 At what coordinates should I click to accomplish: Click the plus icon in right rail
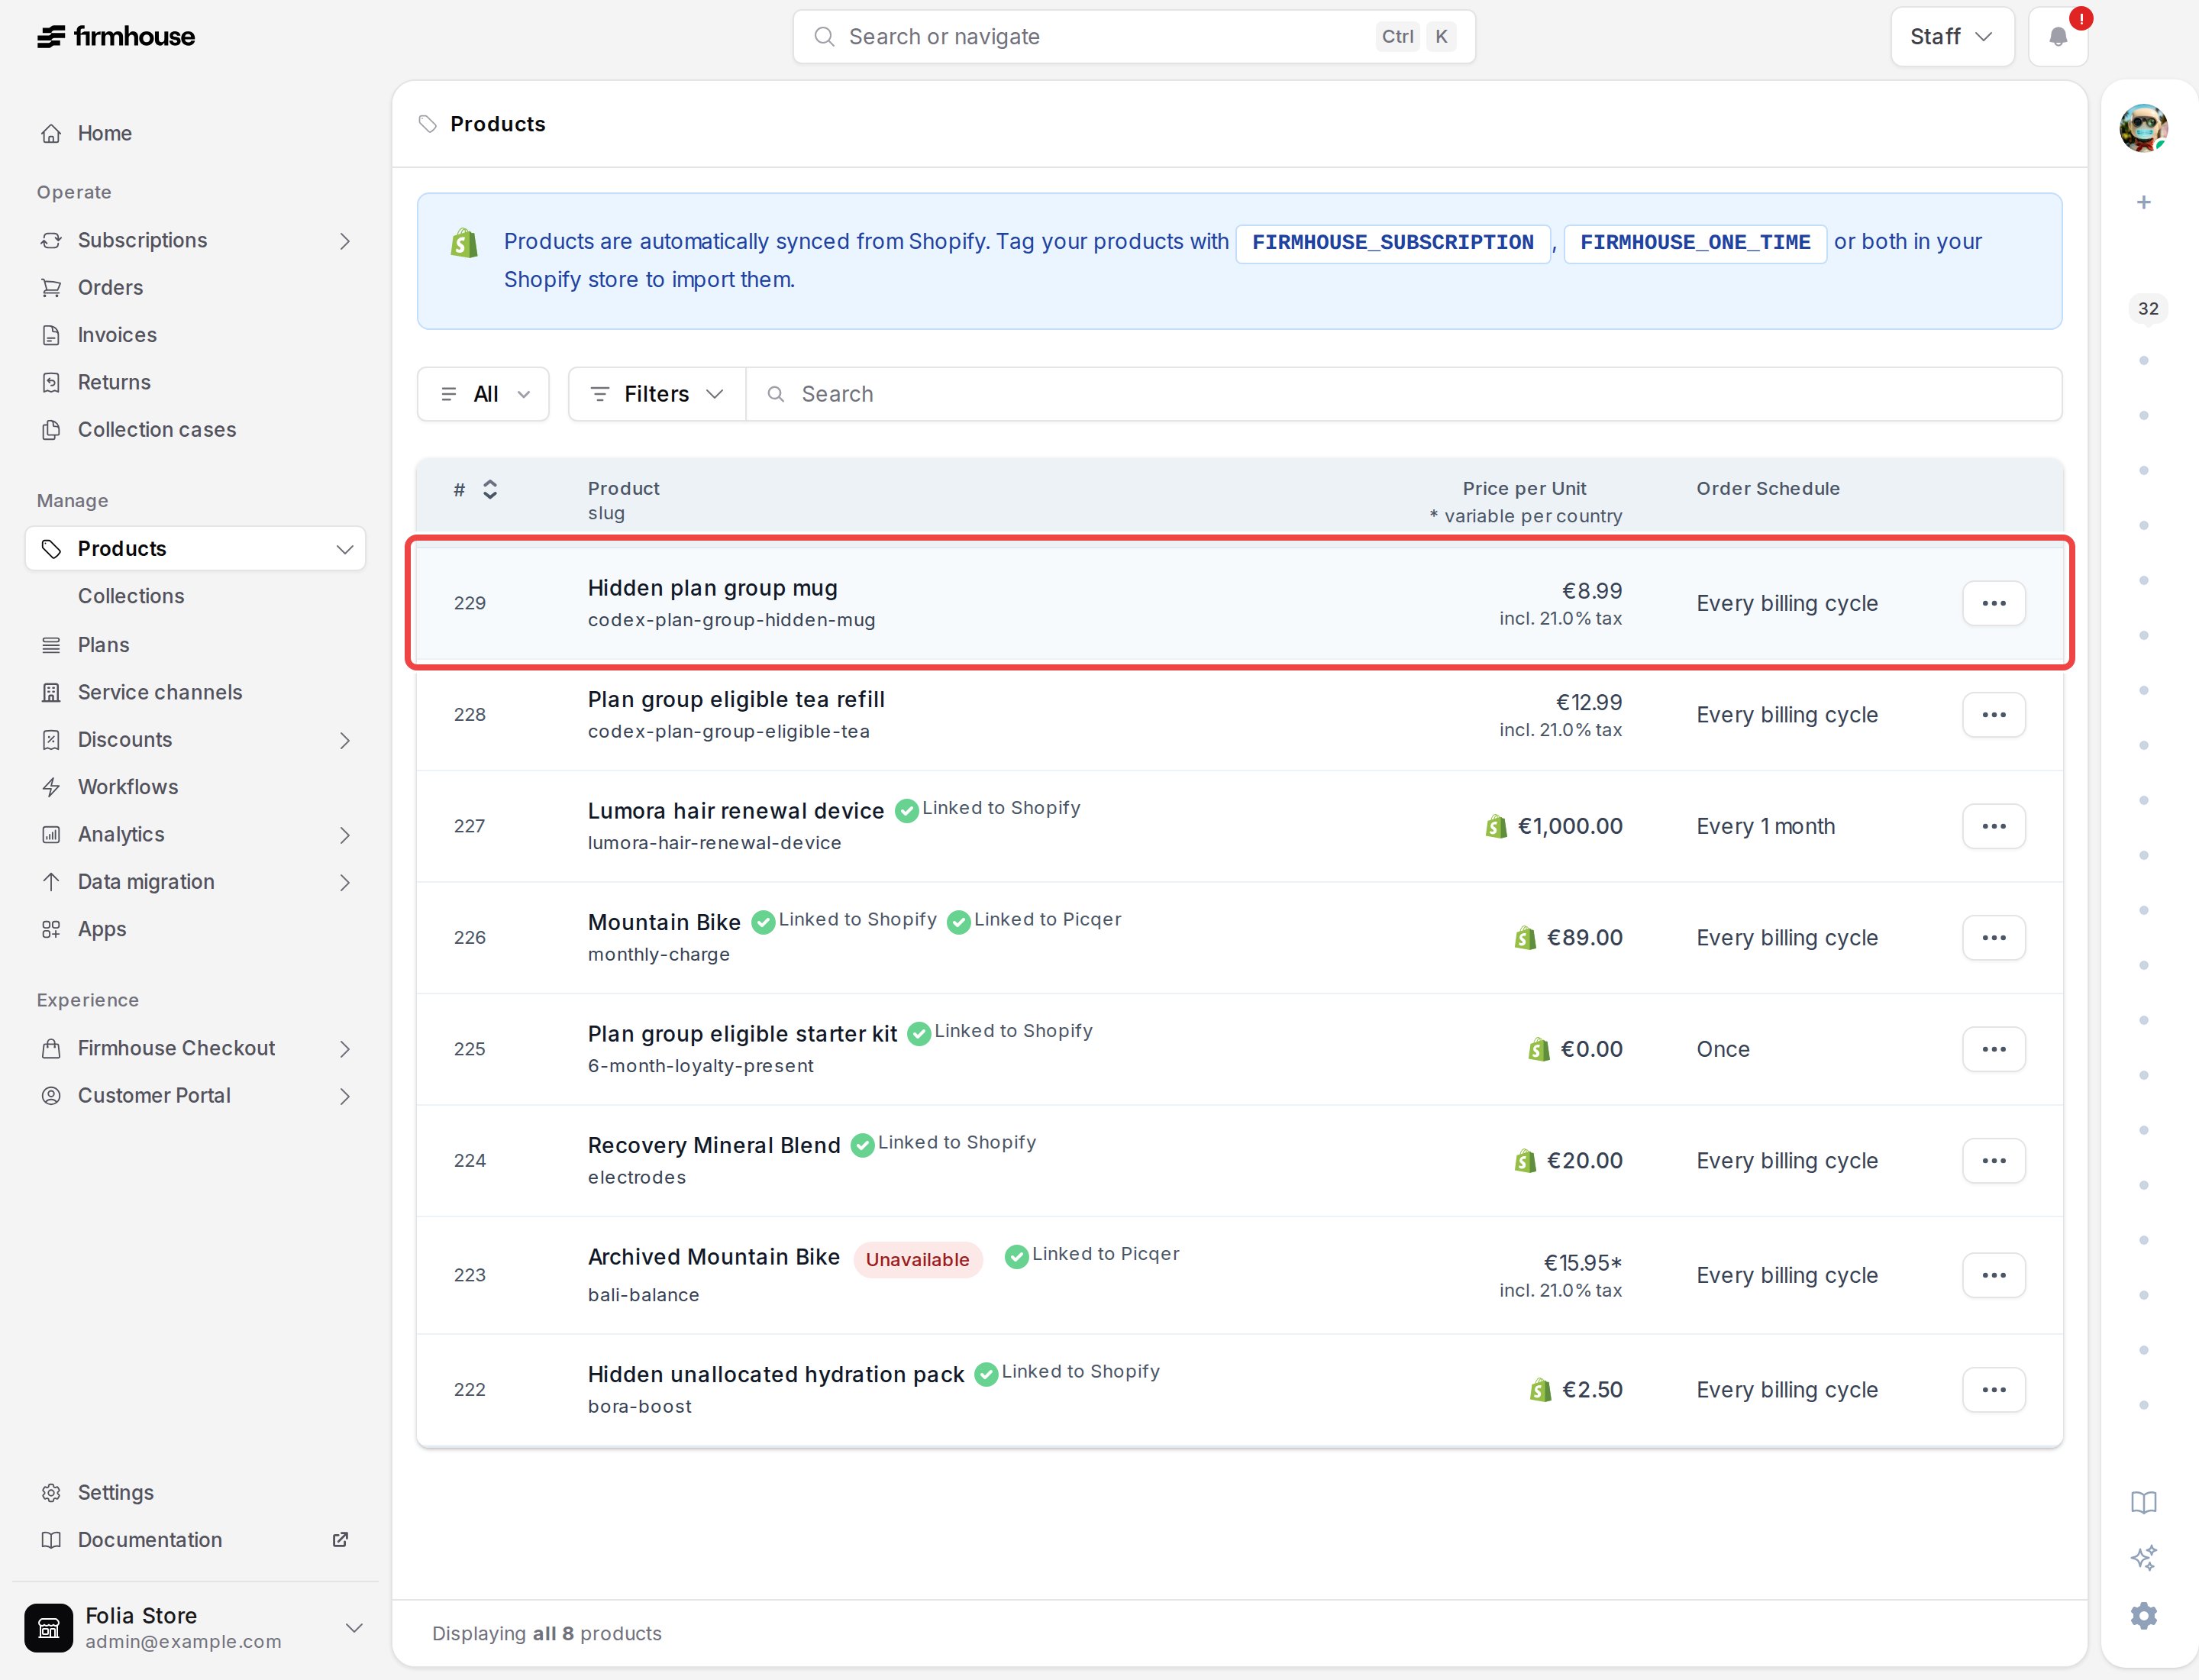tap(2143, 202)
